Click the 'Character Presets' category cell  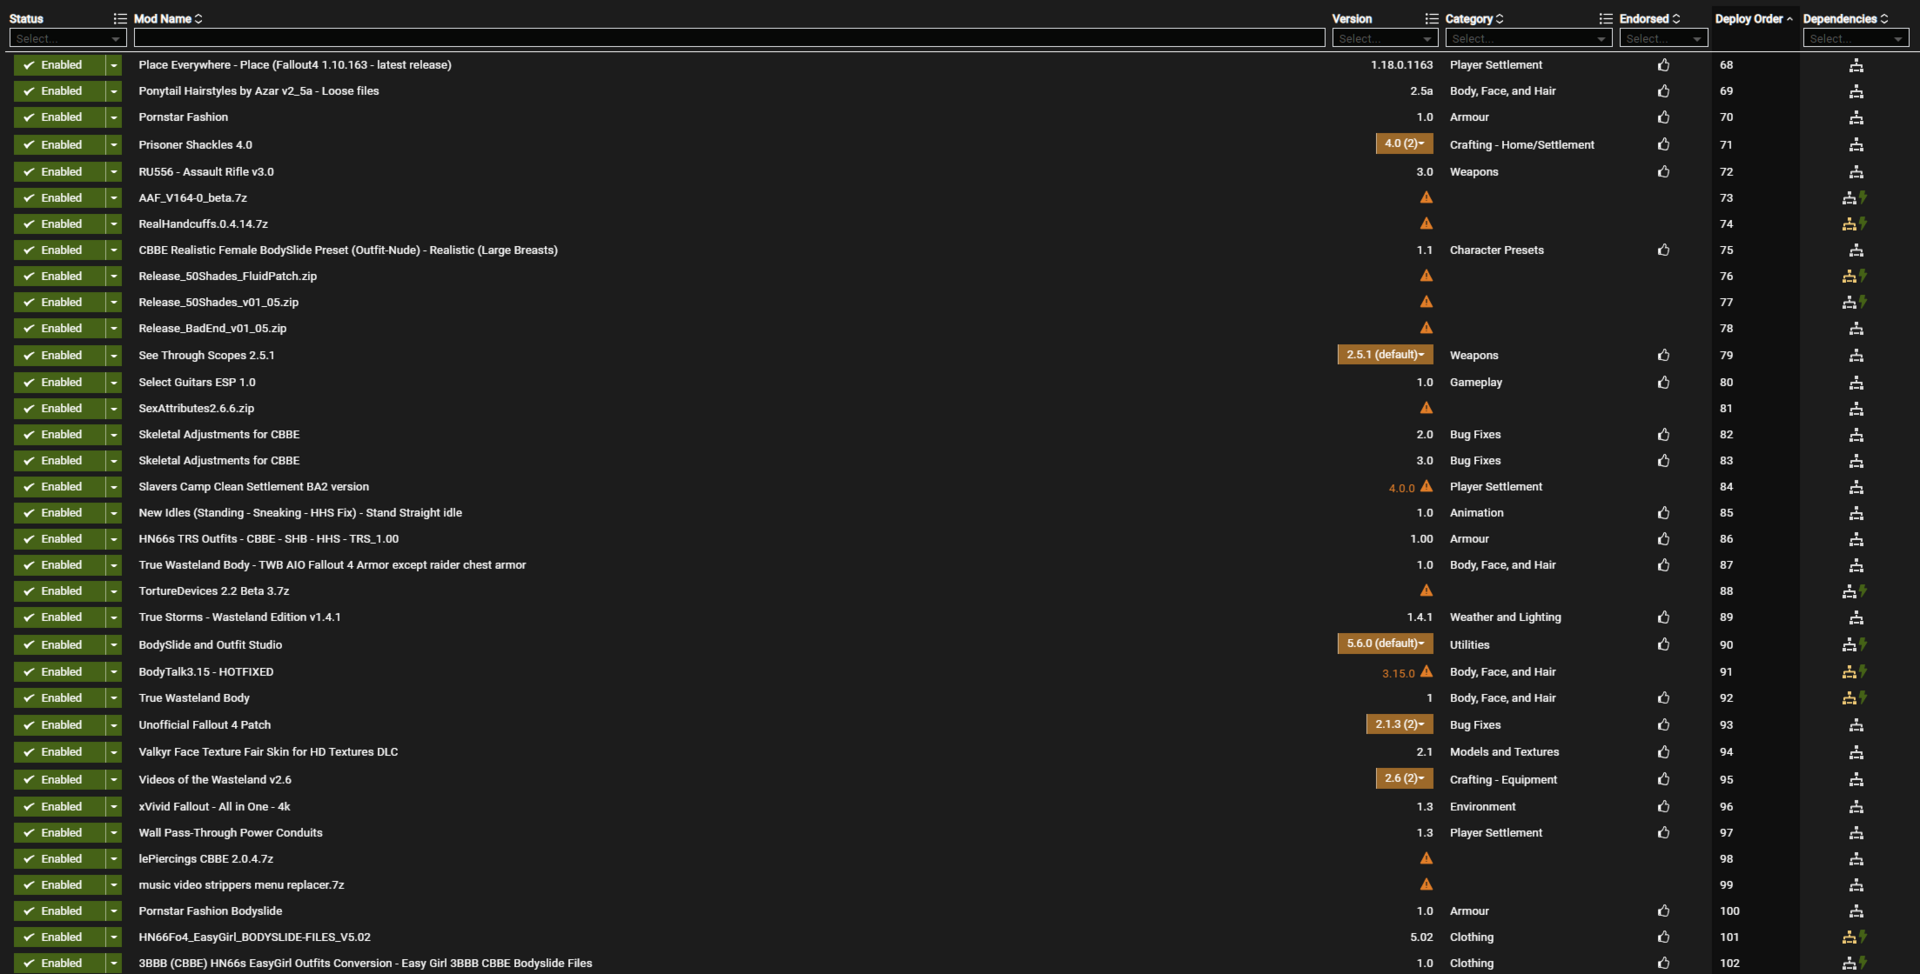(1497, 250)
